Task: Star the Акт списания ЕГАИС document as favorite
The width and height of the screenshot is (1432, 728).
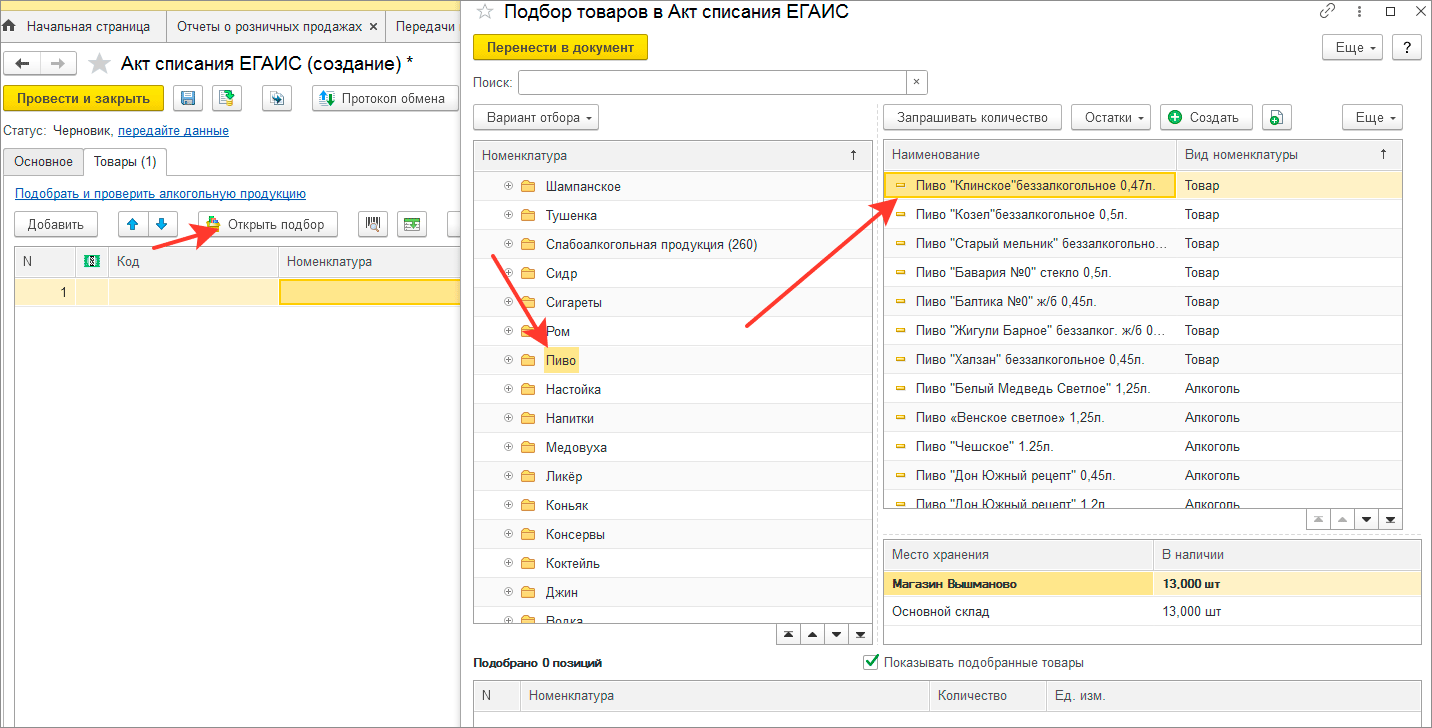Action: tap(99, 64)
